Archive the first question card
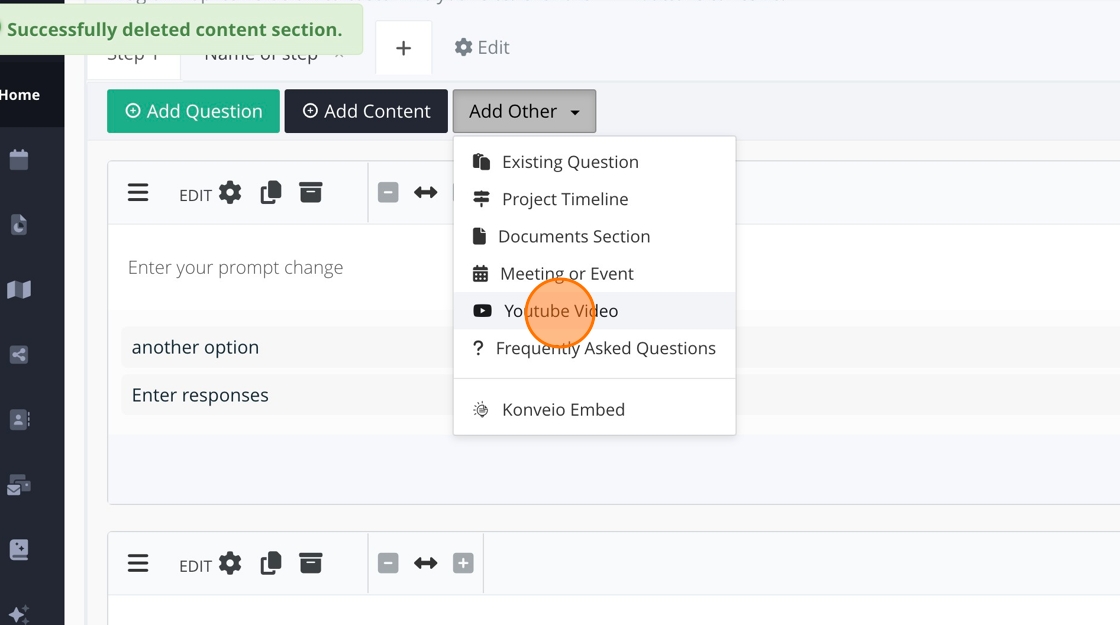Image resolution: width=1120 pixels, height=625 pixels. [x=311, y=193]
